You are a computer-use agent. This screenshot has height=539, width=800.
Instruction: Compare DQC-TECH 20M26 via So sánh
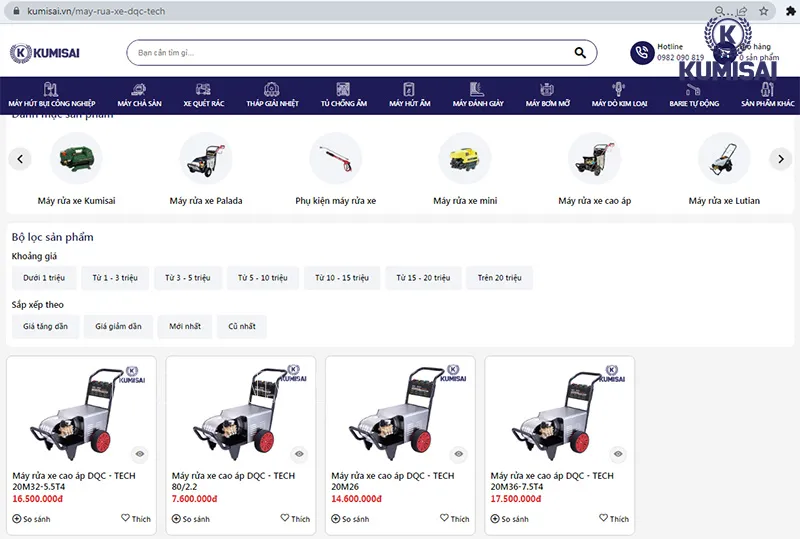click(x=351, y=519)
